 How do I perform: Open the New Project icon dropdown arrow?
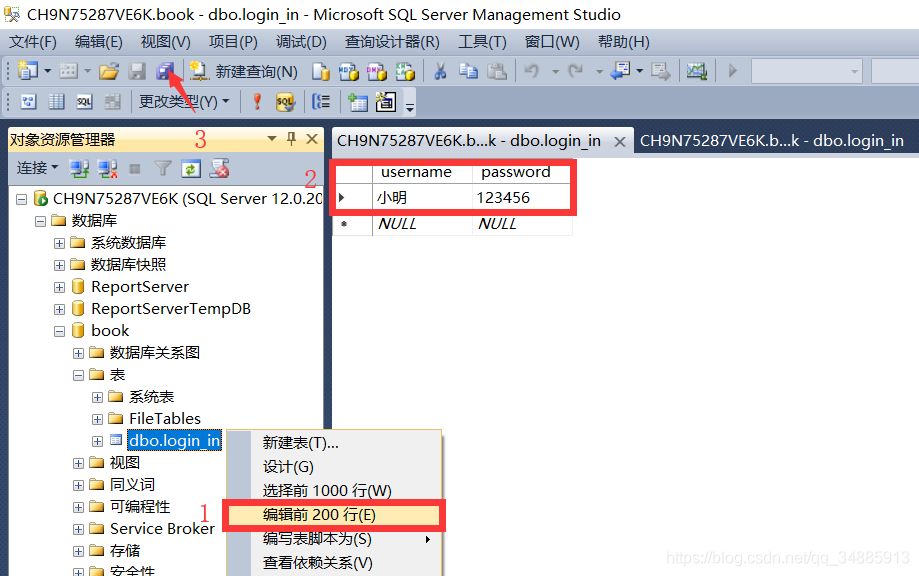coord(47,71)
